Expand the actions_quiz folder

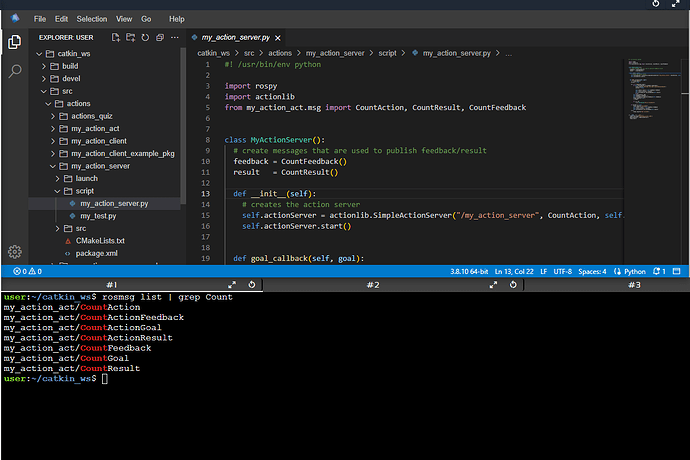point(92,116)
